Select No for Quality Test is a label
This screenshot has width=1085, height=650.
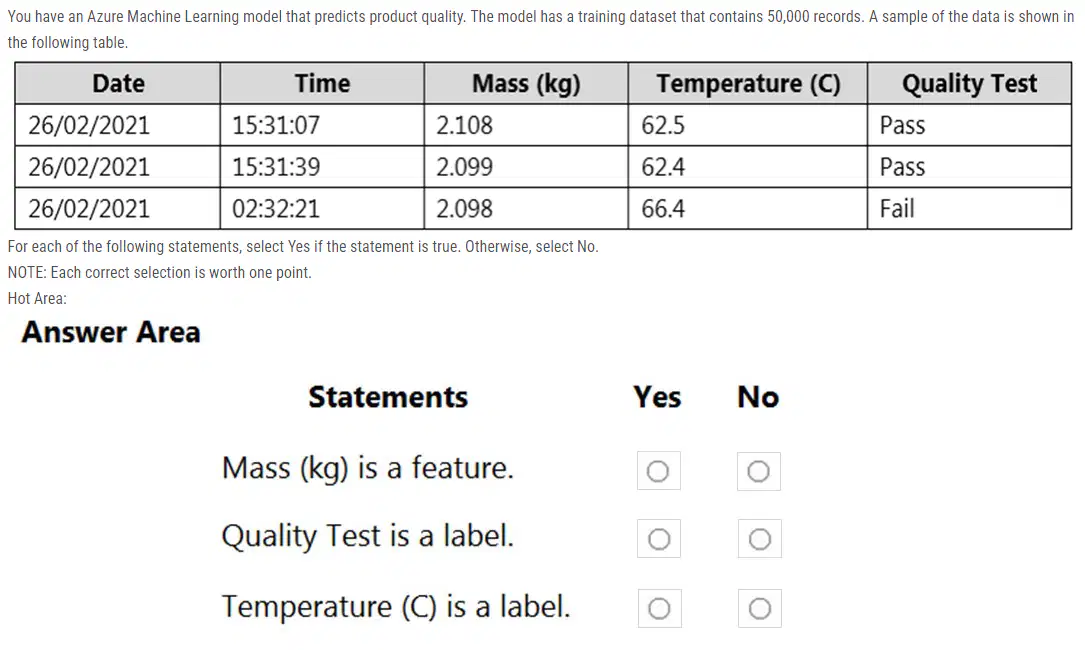click(759, 539)
